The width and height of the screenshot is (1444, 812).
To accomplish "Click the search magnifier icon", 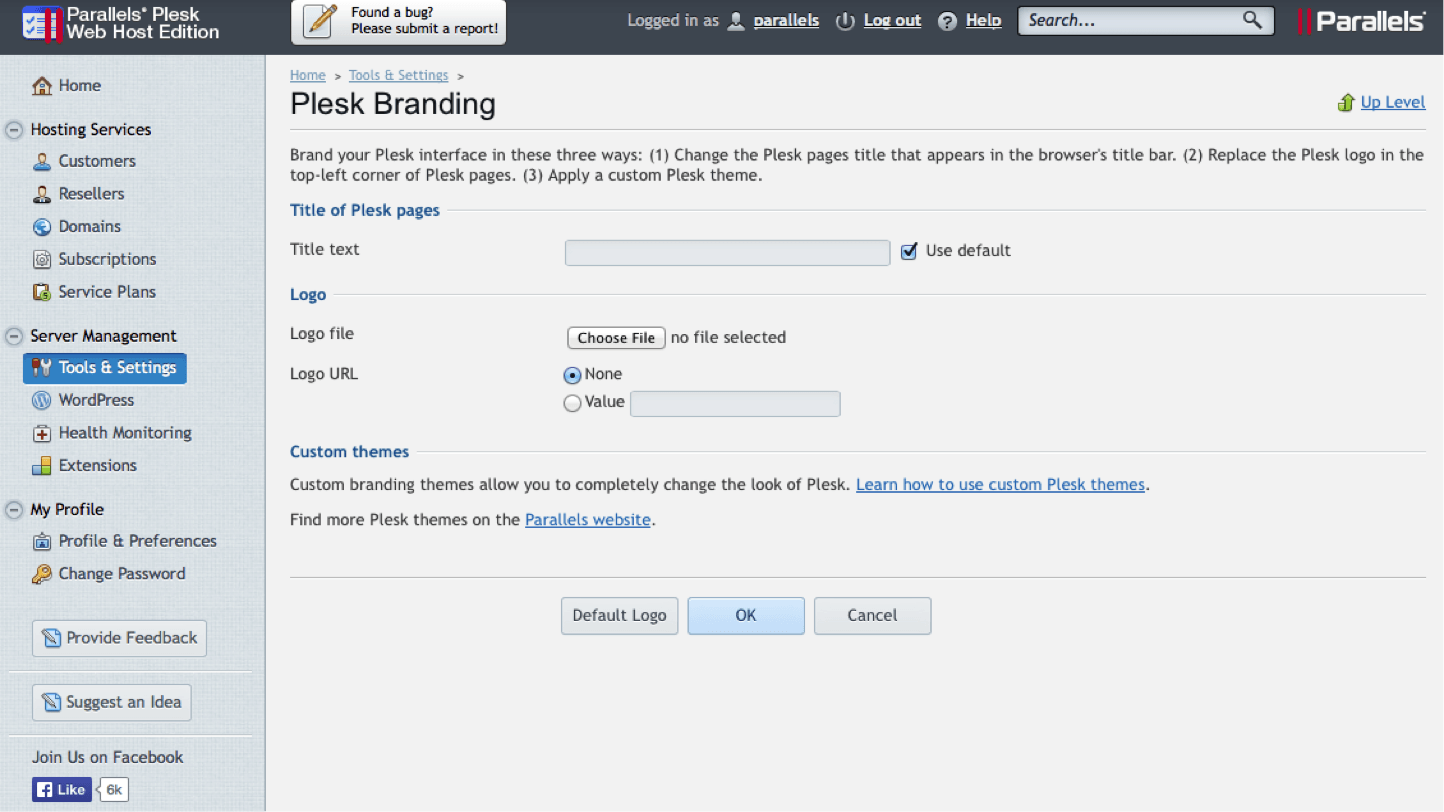I will (x=1252, y=19).
